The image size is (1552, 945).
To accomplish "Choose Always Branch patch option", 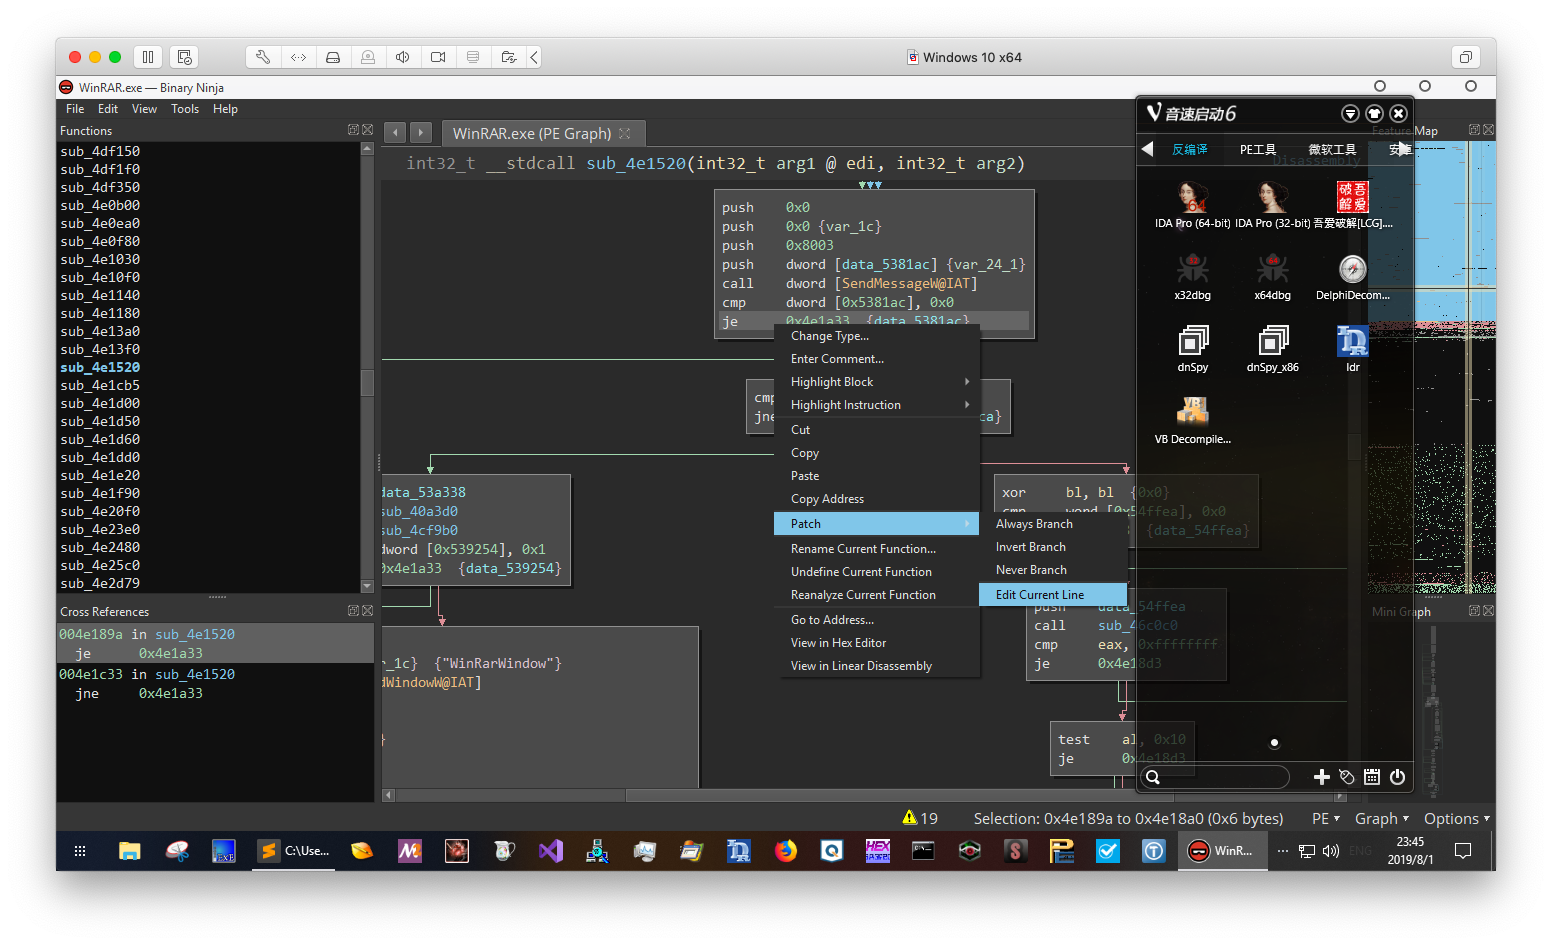I will [1053, 524].
